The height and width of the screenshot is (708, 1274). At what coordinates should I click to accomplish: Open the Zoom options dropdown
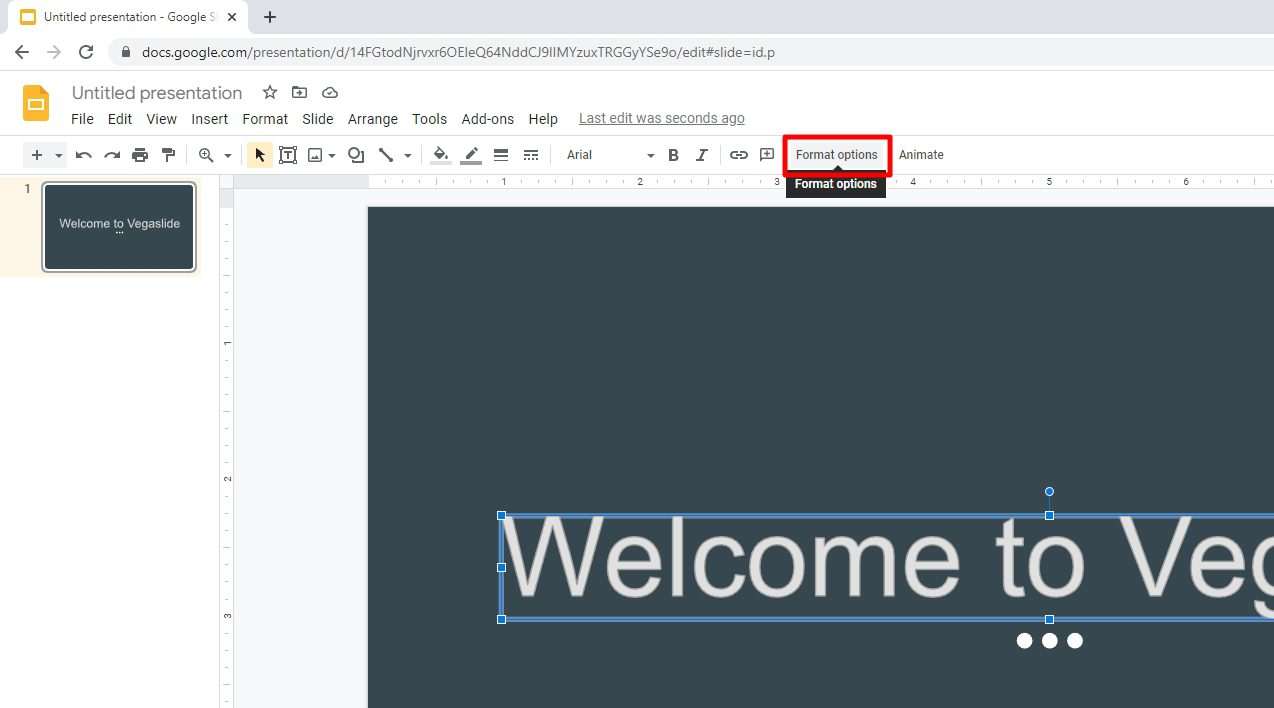pos(227,155)
